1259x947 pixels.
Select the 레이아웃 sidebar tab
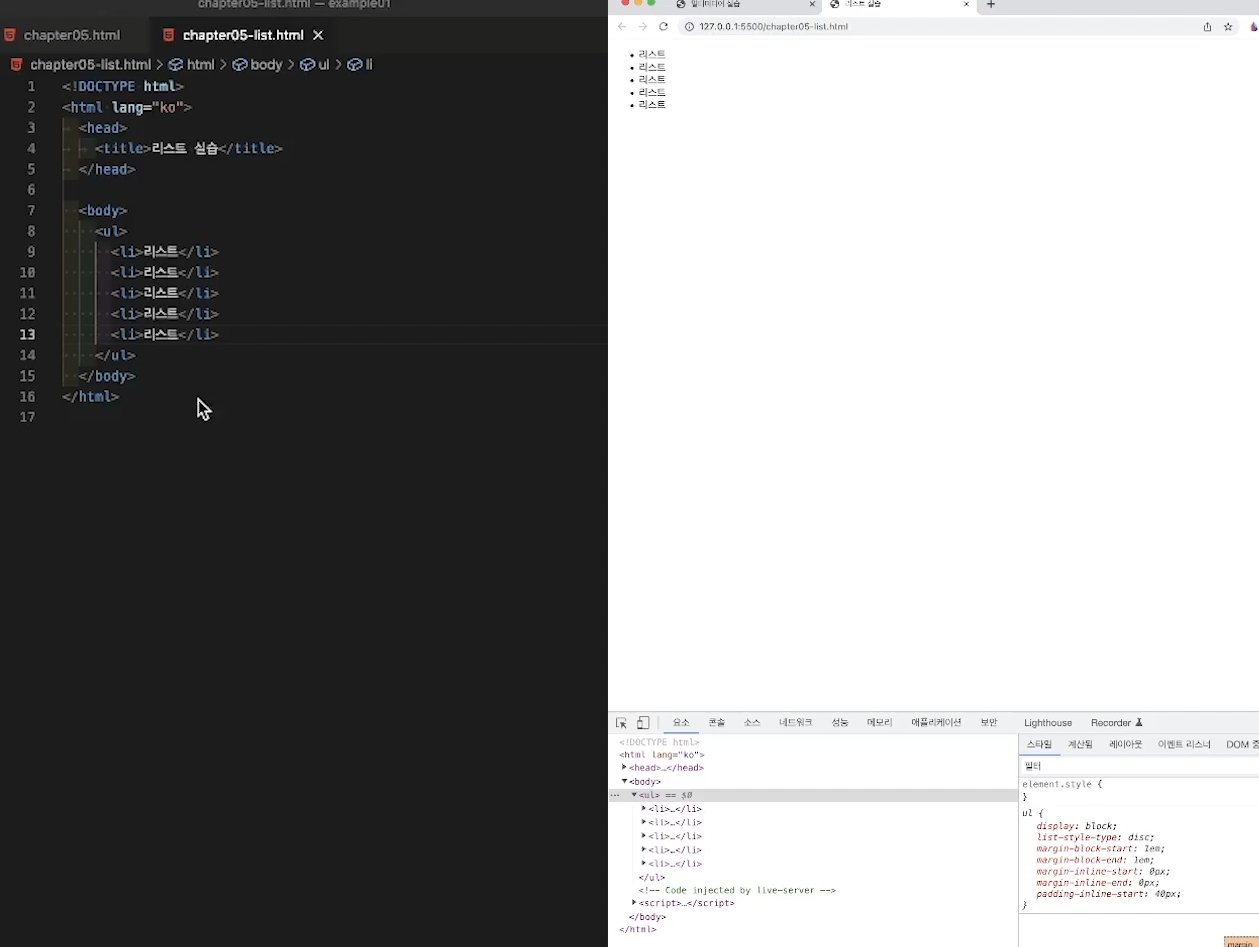pos(1125,744)
